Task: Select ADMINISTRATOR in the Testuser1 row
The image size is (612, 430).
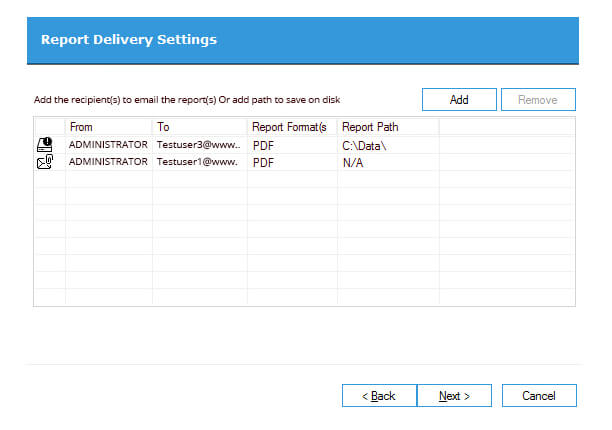Action: coord(109,162)
